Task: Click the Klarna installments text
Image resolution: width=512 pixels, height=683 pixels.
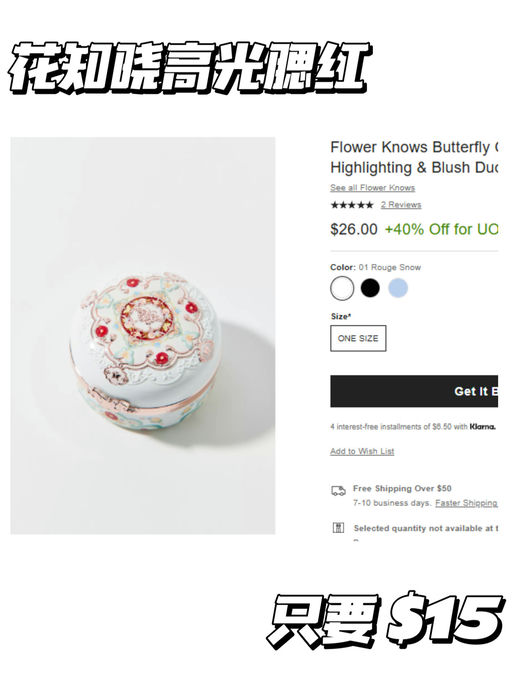Action: point(413,427)
